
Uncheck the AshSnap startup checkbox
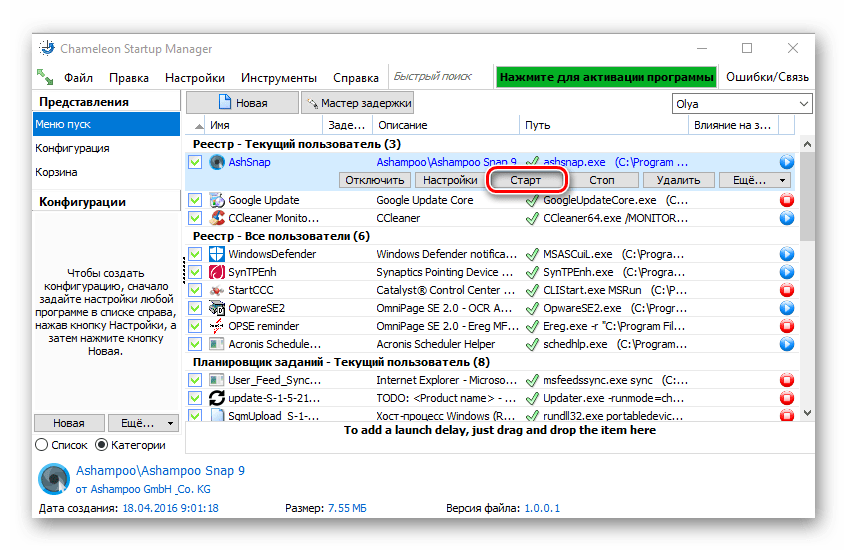(196, 162)
